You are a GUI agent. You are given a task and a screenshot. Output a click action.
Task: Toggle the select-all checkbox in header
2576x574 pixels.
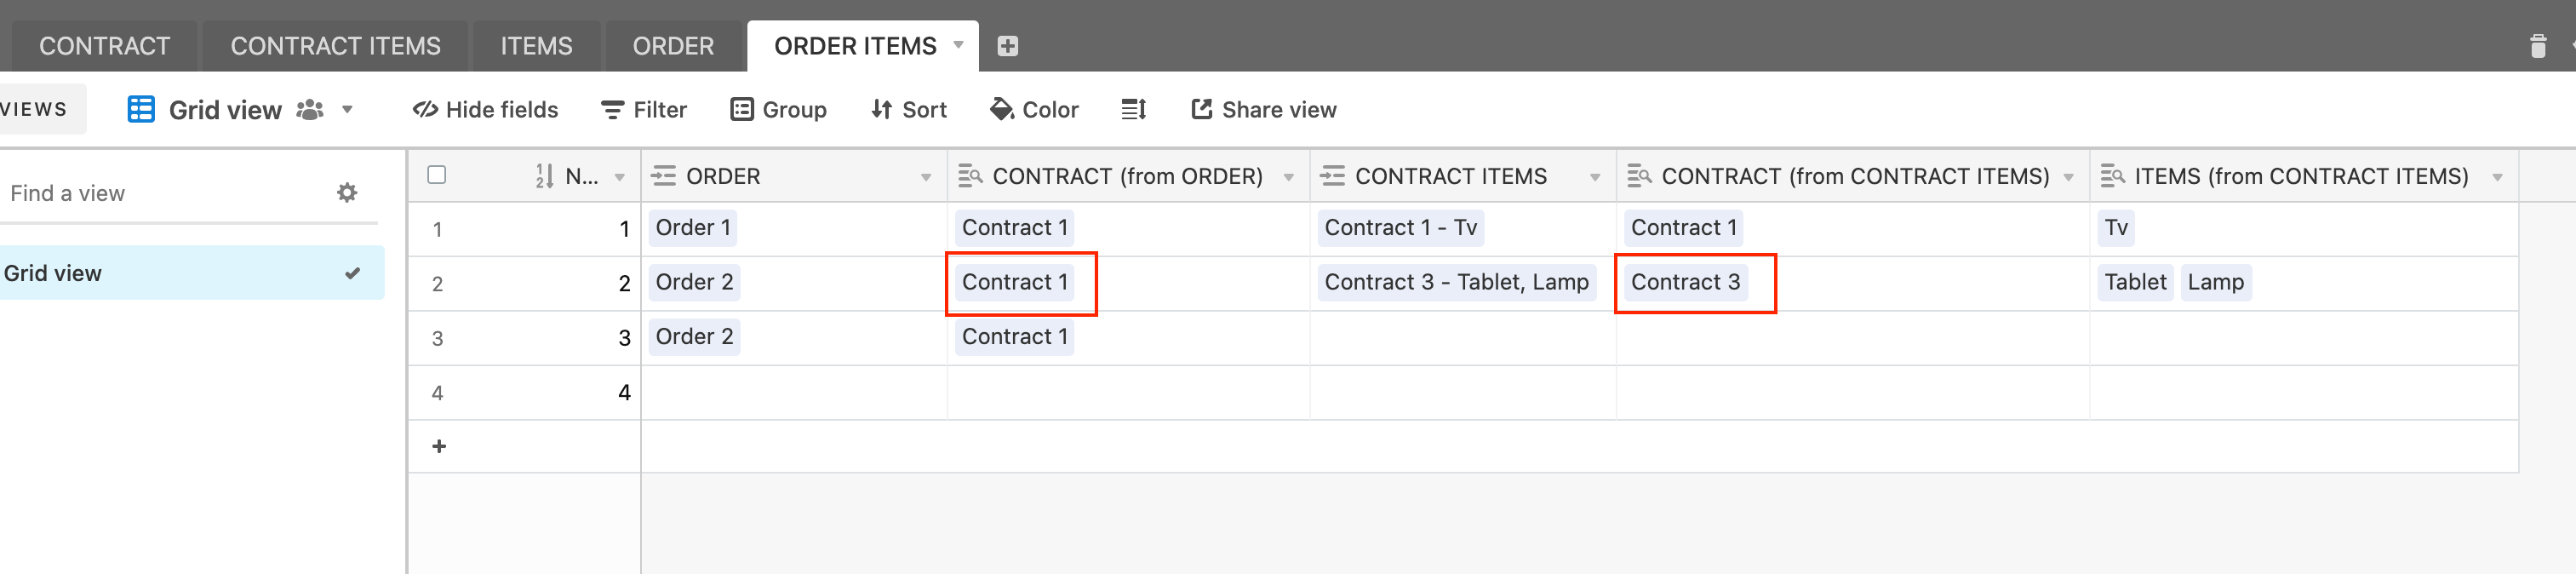tap(436, 175)
